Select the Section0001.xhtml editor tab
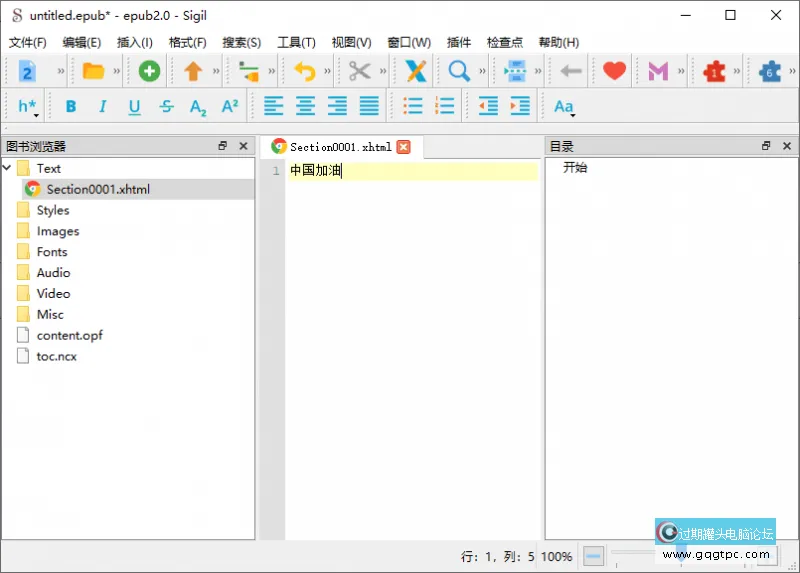Viewport: 800px width, 573px height. point(341,147)
